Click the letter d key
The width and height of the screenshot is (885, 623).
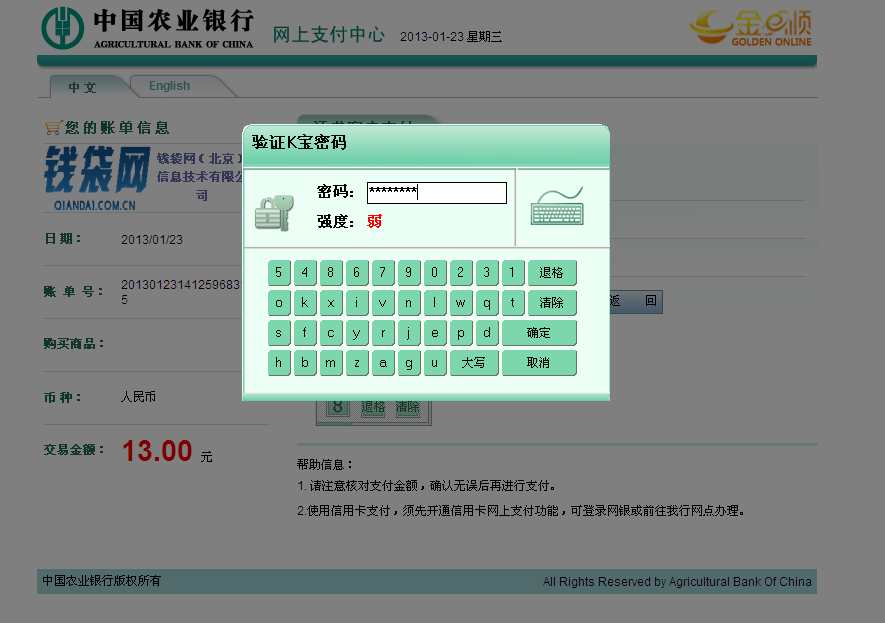487,332
